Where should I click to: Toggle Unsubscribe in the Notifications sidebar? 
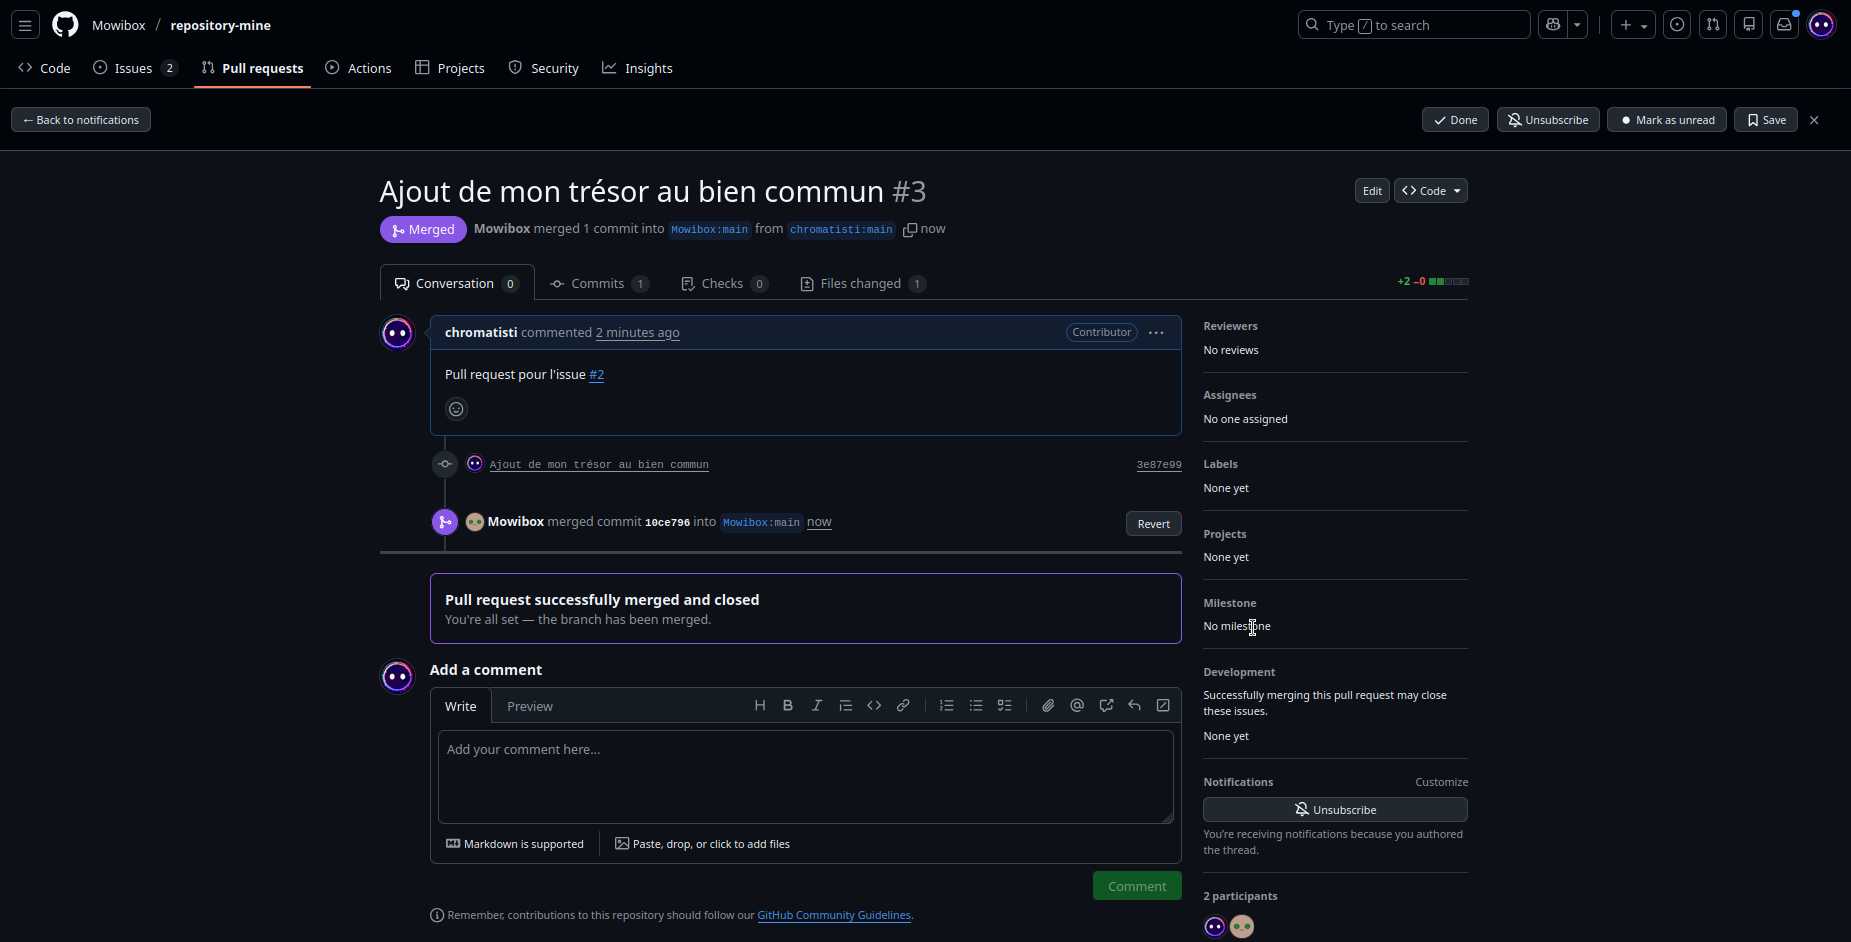(x=1335, y=810)
